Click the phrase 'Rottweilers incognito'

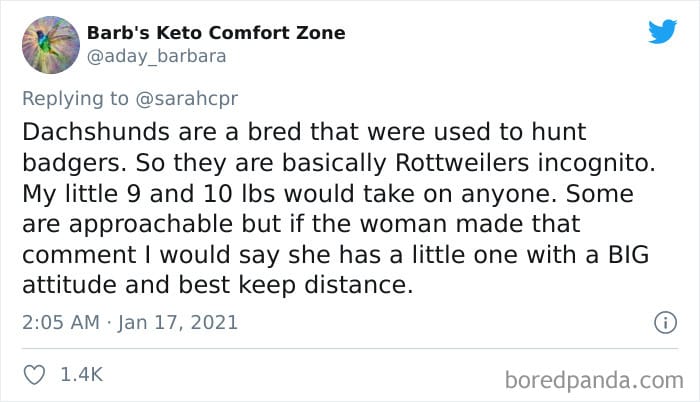(x=525, y=163)
